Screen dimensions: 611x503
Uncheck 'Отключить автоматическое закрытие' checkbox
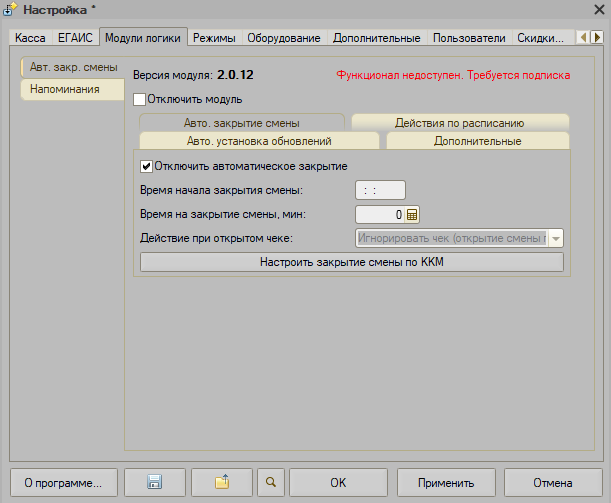coord(147,166)
